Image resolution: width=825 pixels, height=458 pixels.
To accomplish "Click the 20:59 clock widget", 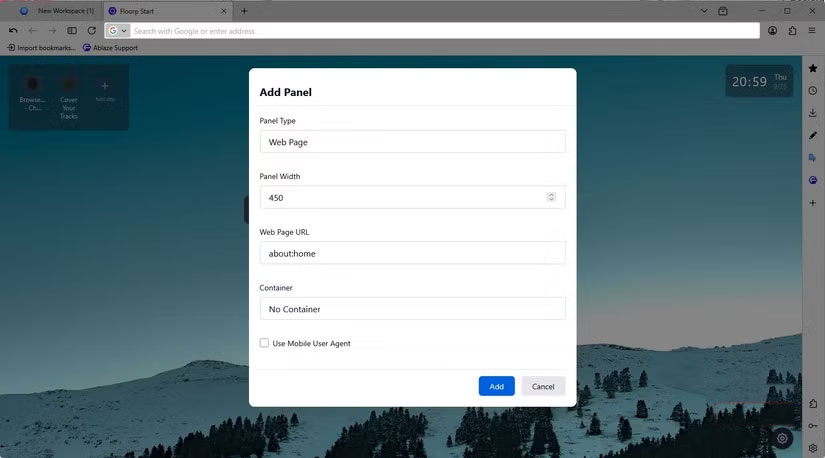I will [759, 82].
